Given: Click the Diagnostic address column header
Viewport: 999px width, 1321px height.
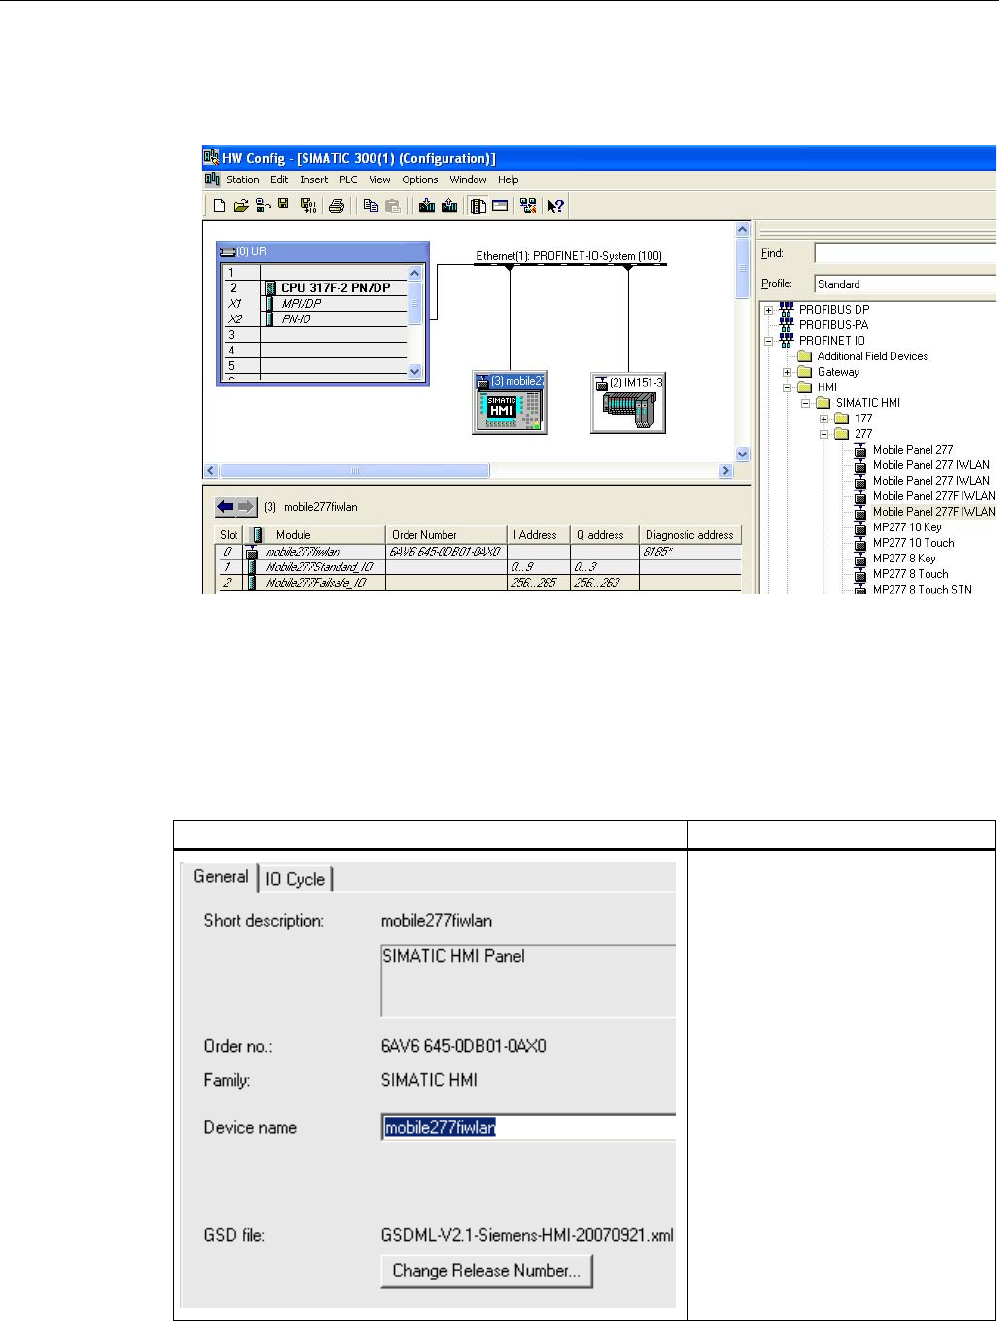Looking at the screenshot, I should click(x=690, y=535).
